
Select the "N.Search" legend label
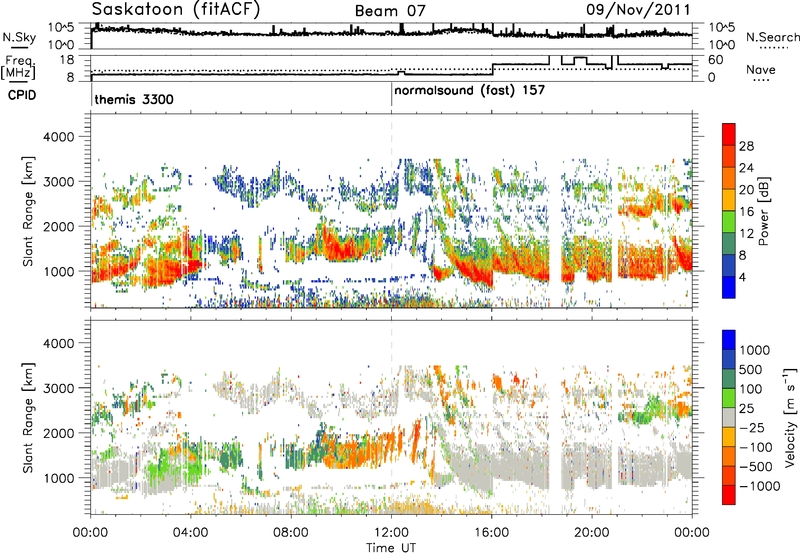[x=772, y=37]
